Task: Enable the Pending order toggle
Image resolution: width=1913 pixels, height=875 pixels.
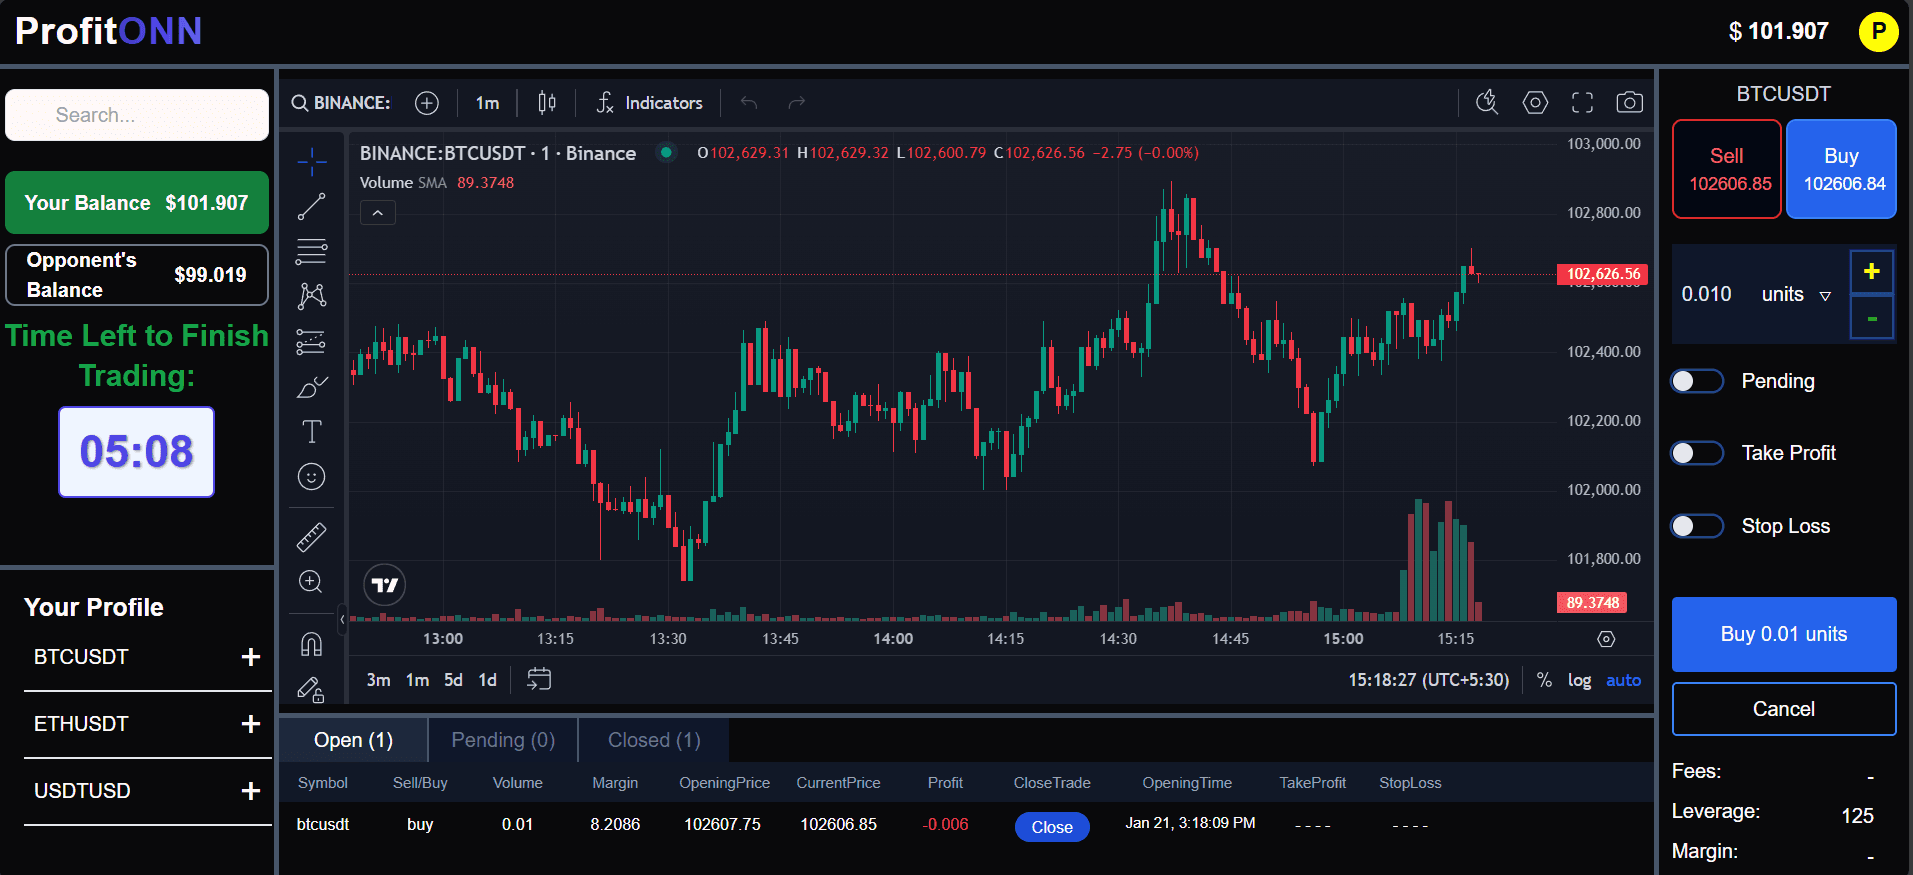Action: click(x=1697, y=381)
